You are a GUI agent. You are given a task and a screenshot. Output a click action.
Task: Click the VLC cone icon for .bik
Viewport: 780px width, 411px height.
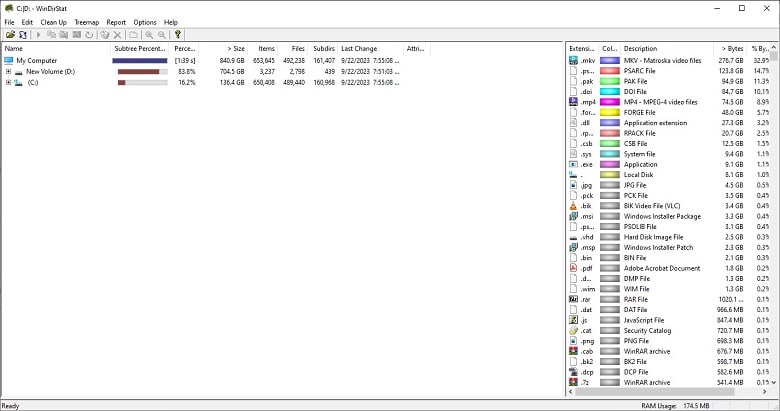pyautogui.click(x=573, y=206)
